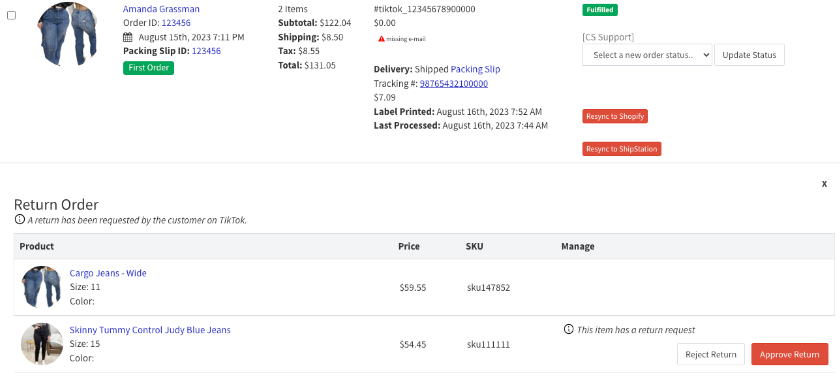Select the Total $131.05 text
This screenshot has width=840, height=379.
tap(307, 65)
